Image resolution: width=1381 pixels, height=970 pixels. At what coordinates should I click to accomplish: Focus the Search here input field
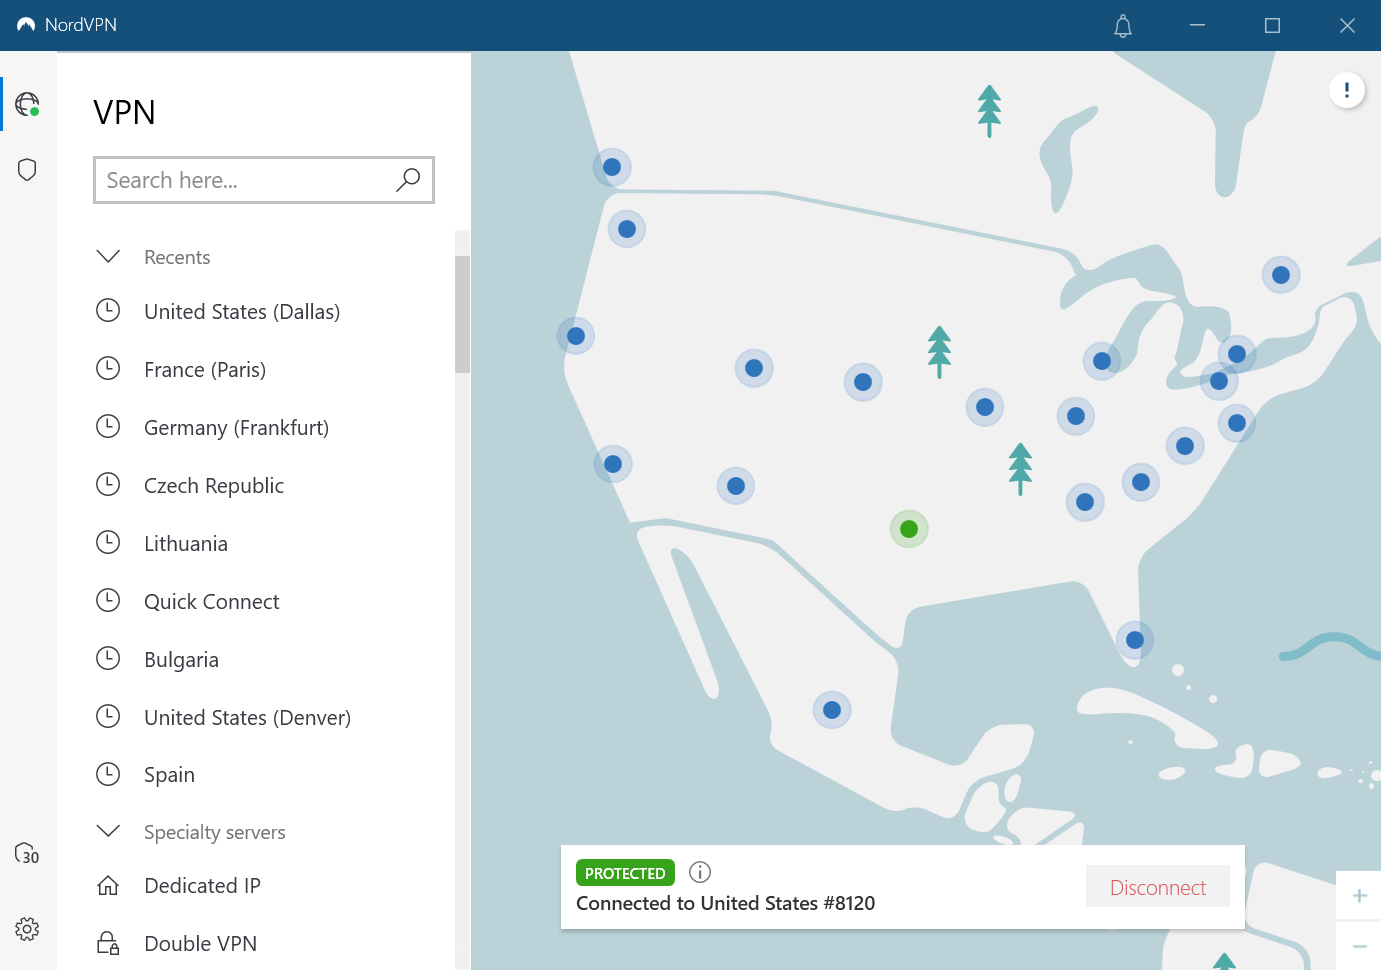[x=264, y=180]
